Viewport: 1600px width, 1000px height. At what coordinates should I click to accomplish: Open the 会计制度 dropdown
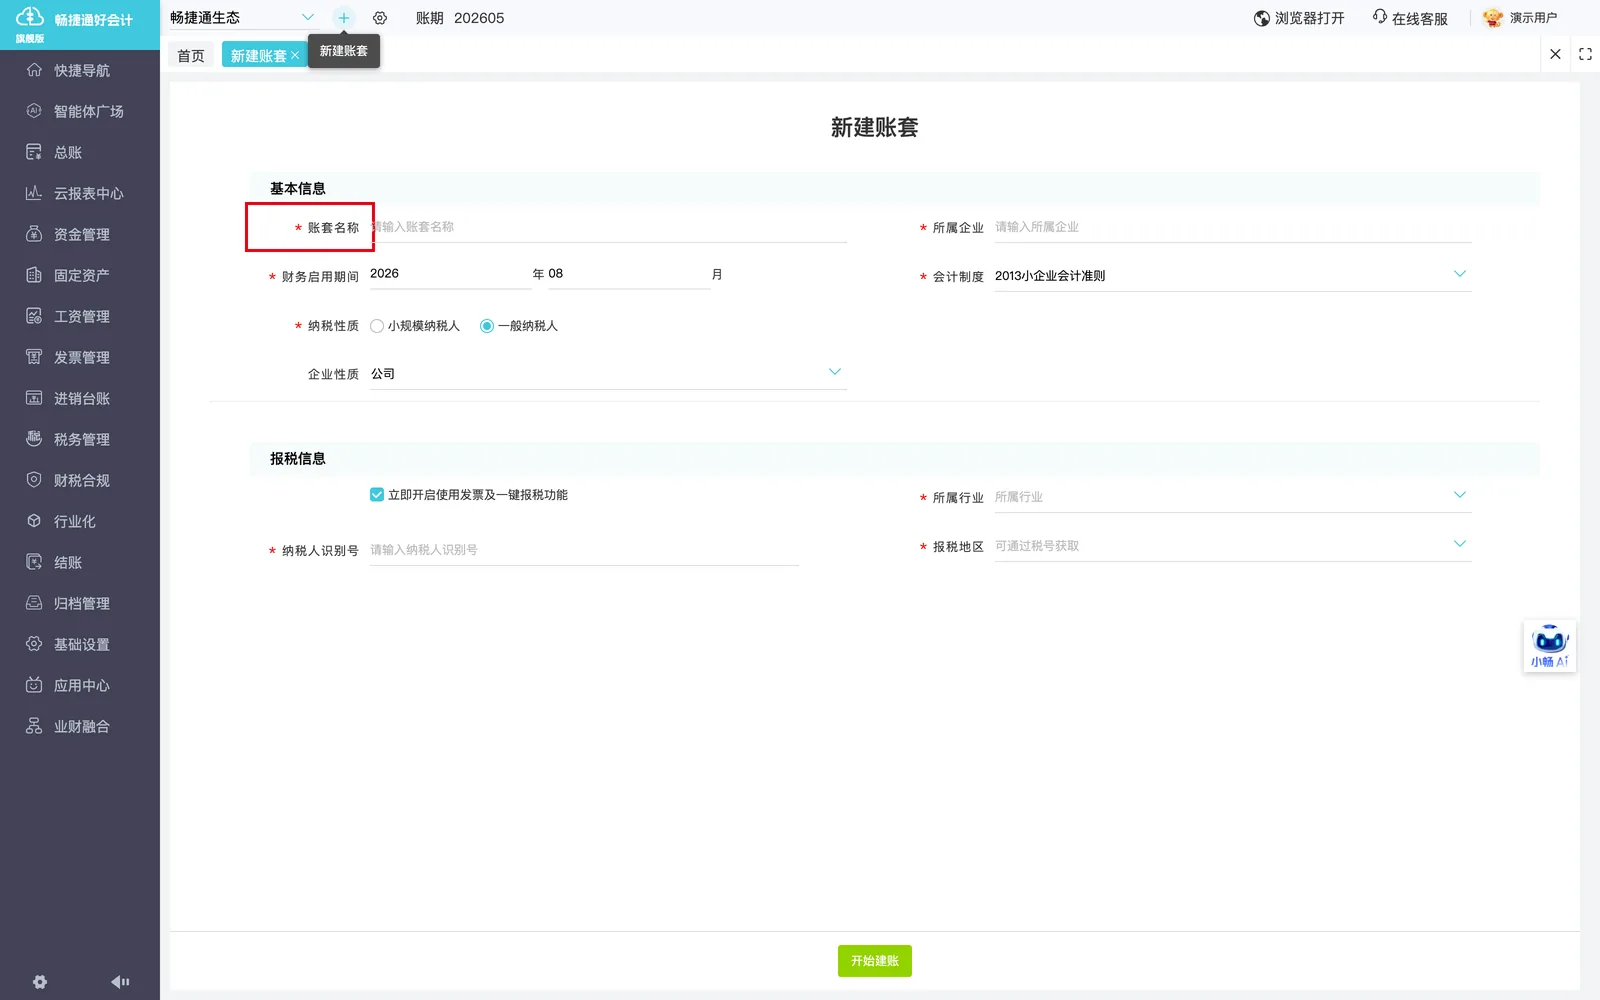point(1232,275)
